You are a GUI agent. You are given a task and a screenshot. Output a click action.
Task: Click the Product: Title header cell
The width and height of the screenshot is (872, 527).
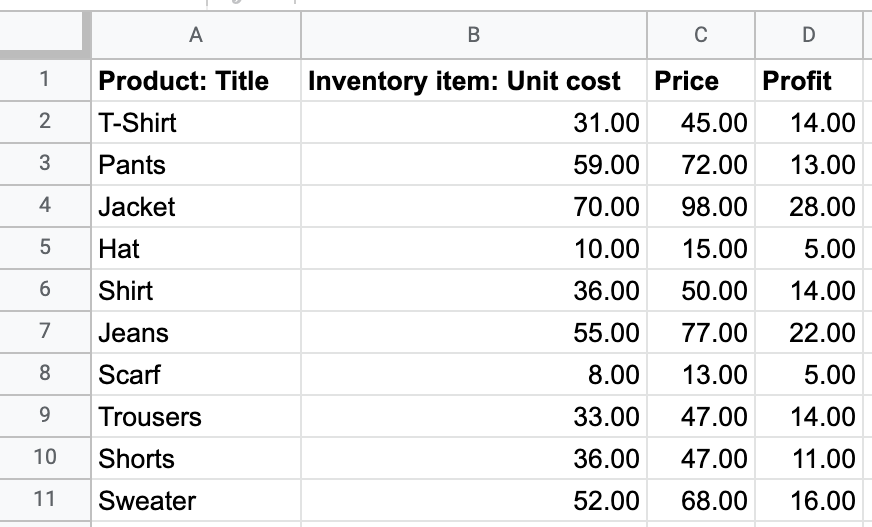coord(196,81)
